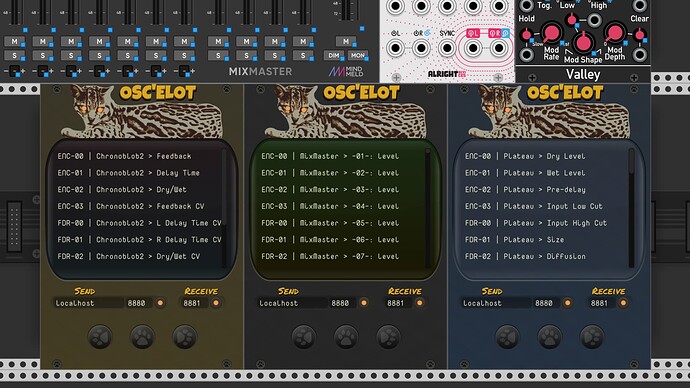Toggle the Receive LED on Plateau OSC'elot
Screen dimensions: 690x388
pos(623,303)
